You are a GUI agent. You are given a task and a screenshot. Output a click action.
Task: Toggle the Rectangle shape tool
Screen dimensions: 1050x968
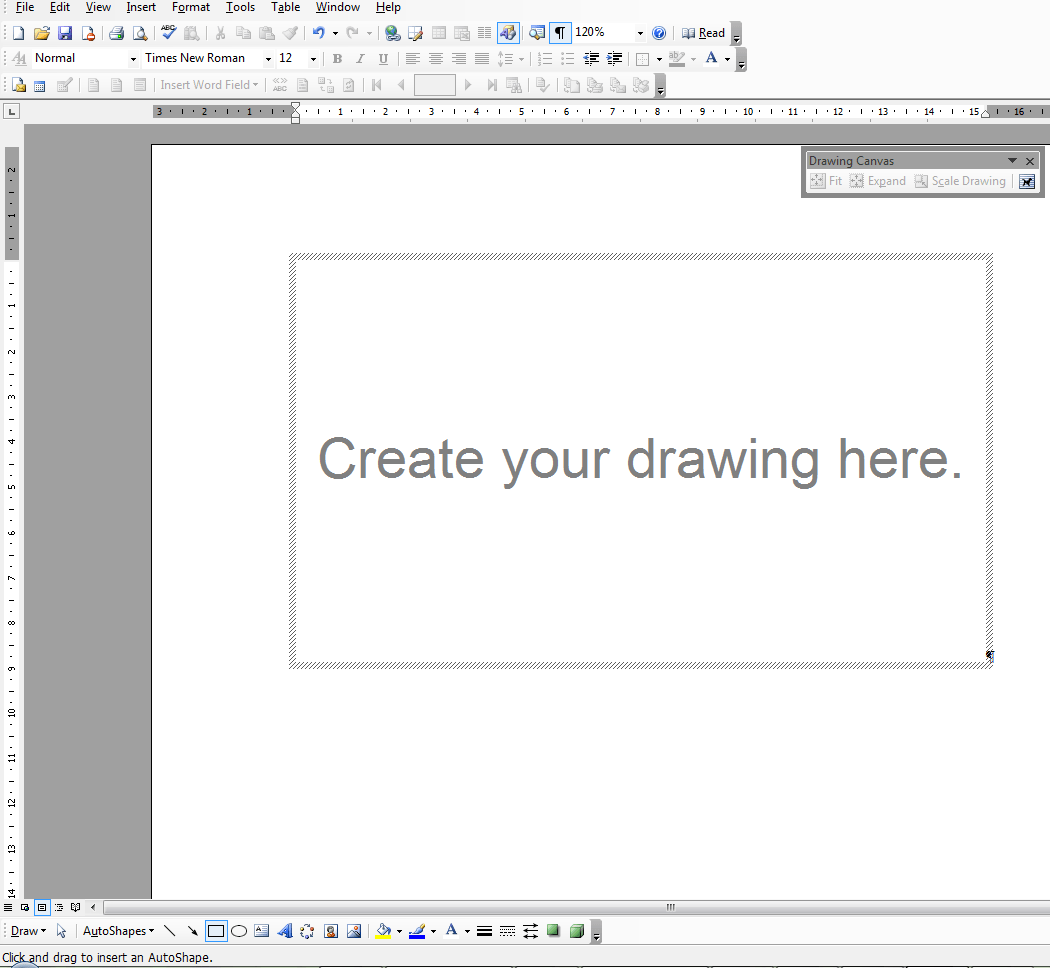[x=216, y=931]
